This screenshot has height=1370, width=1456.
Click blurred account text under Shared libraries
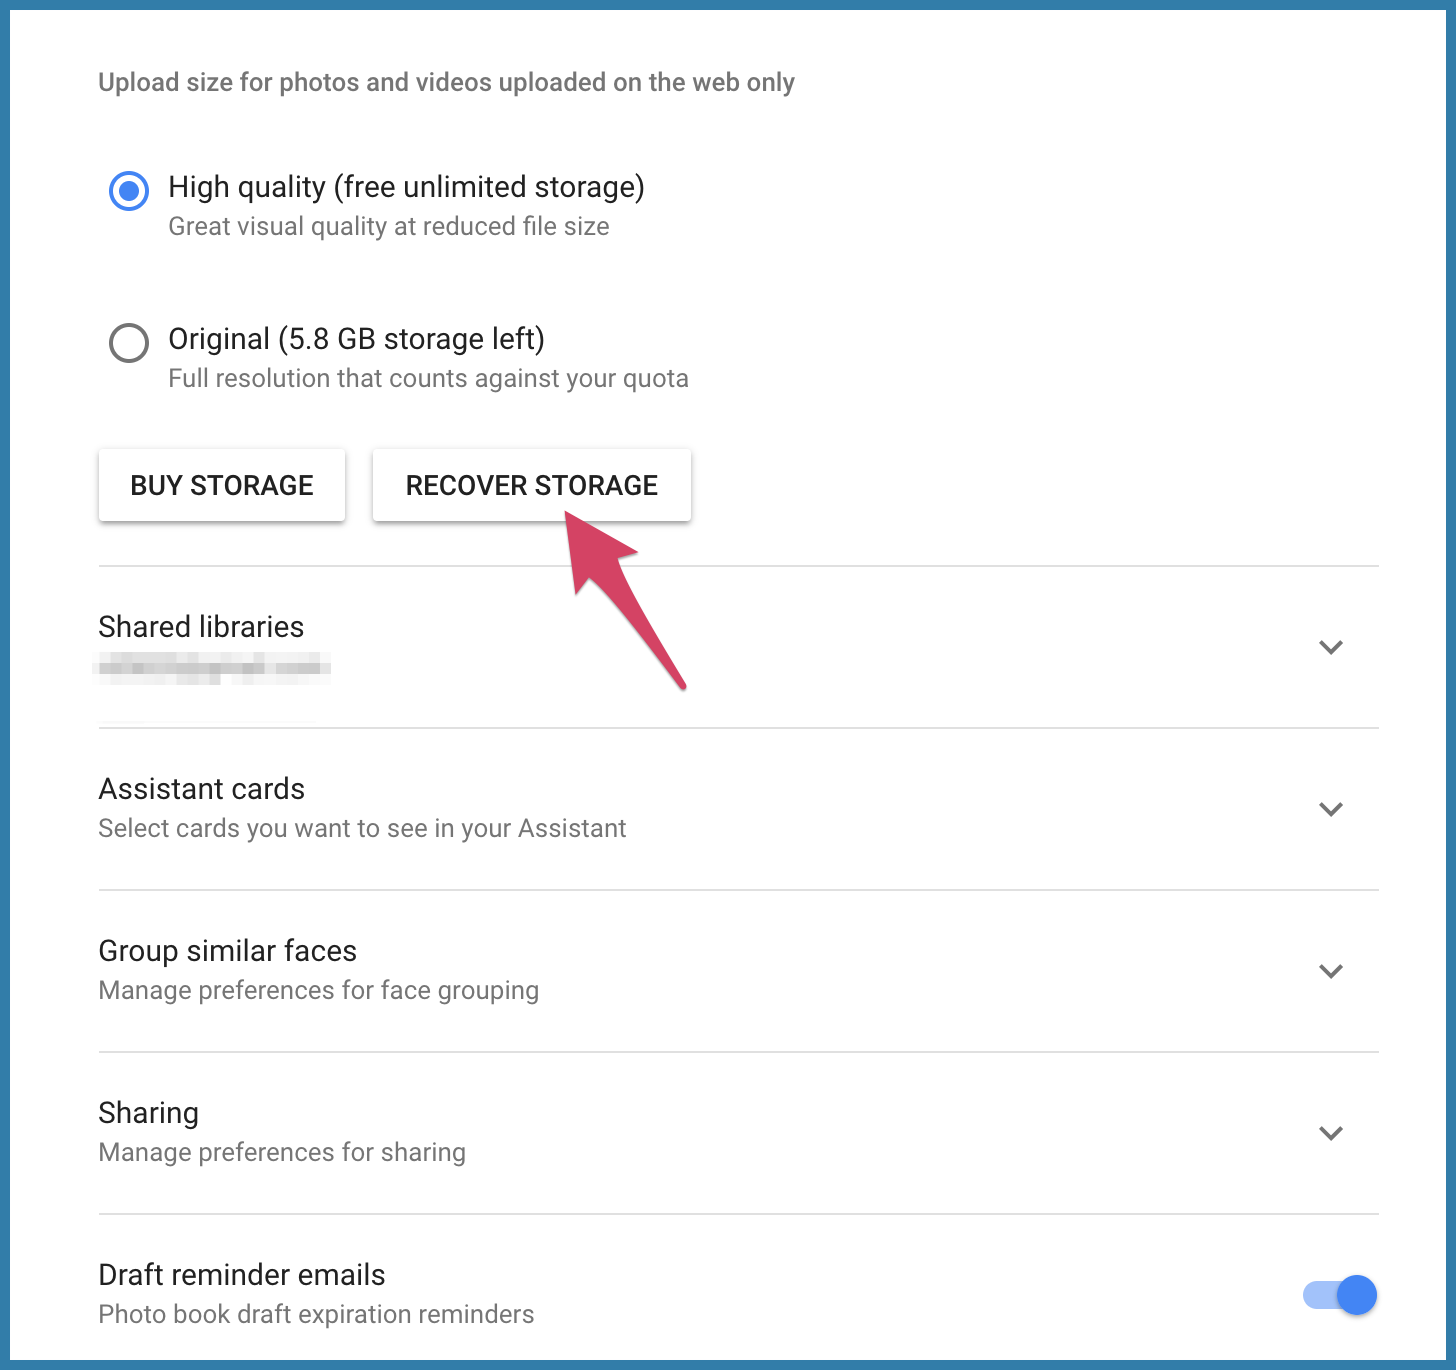pyautogui.click(x=213, y=667)
